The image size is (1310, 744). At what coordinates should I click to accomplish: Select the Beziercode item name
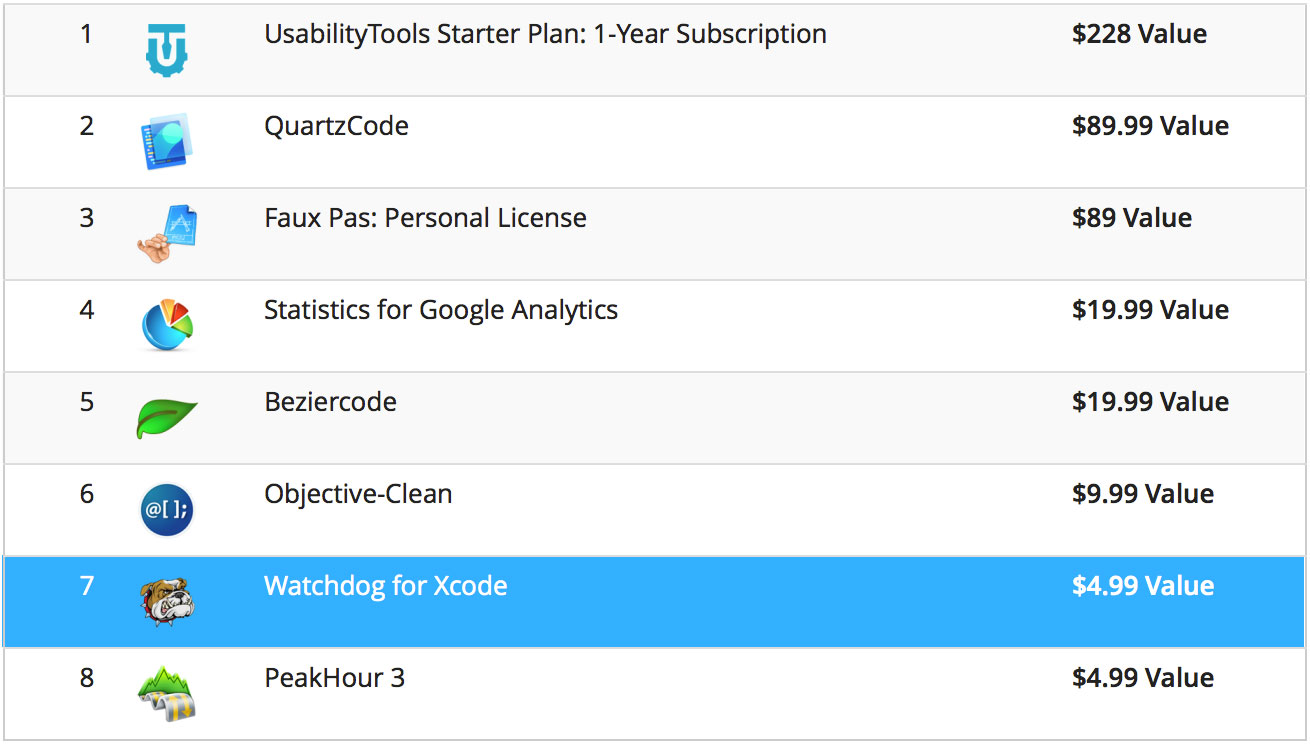tap(330, 402)
